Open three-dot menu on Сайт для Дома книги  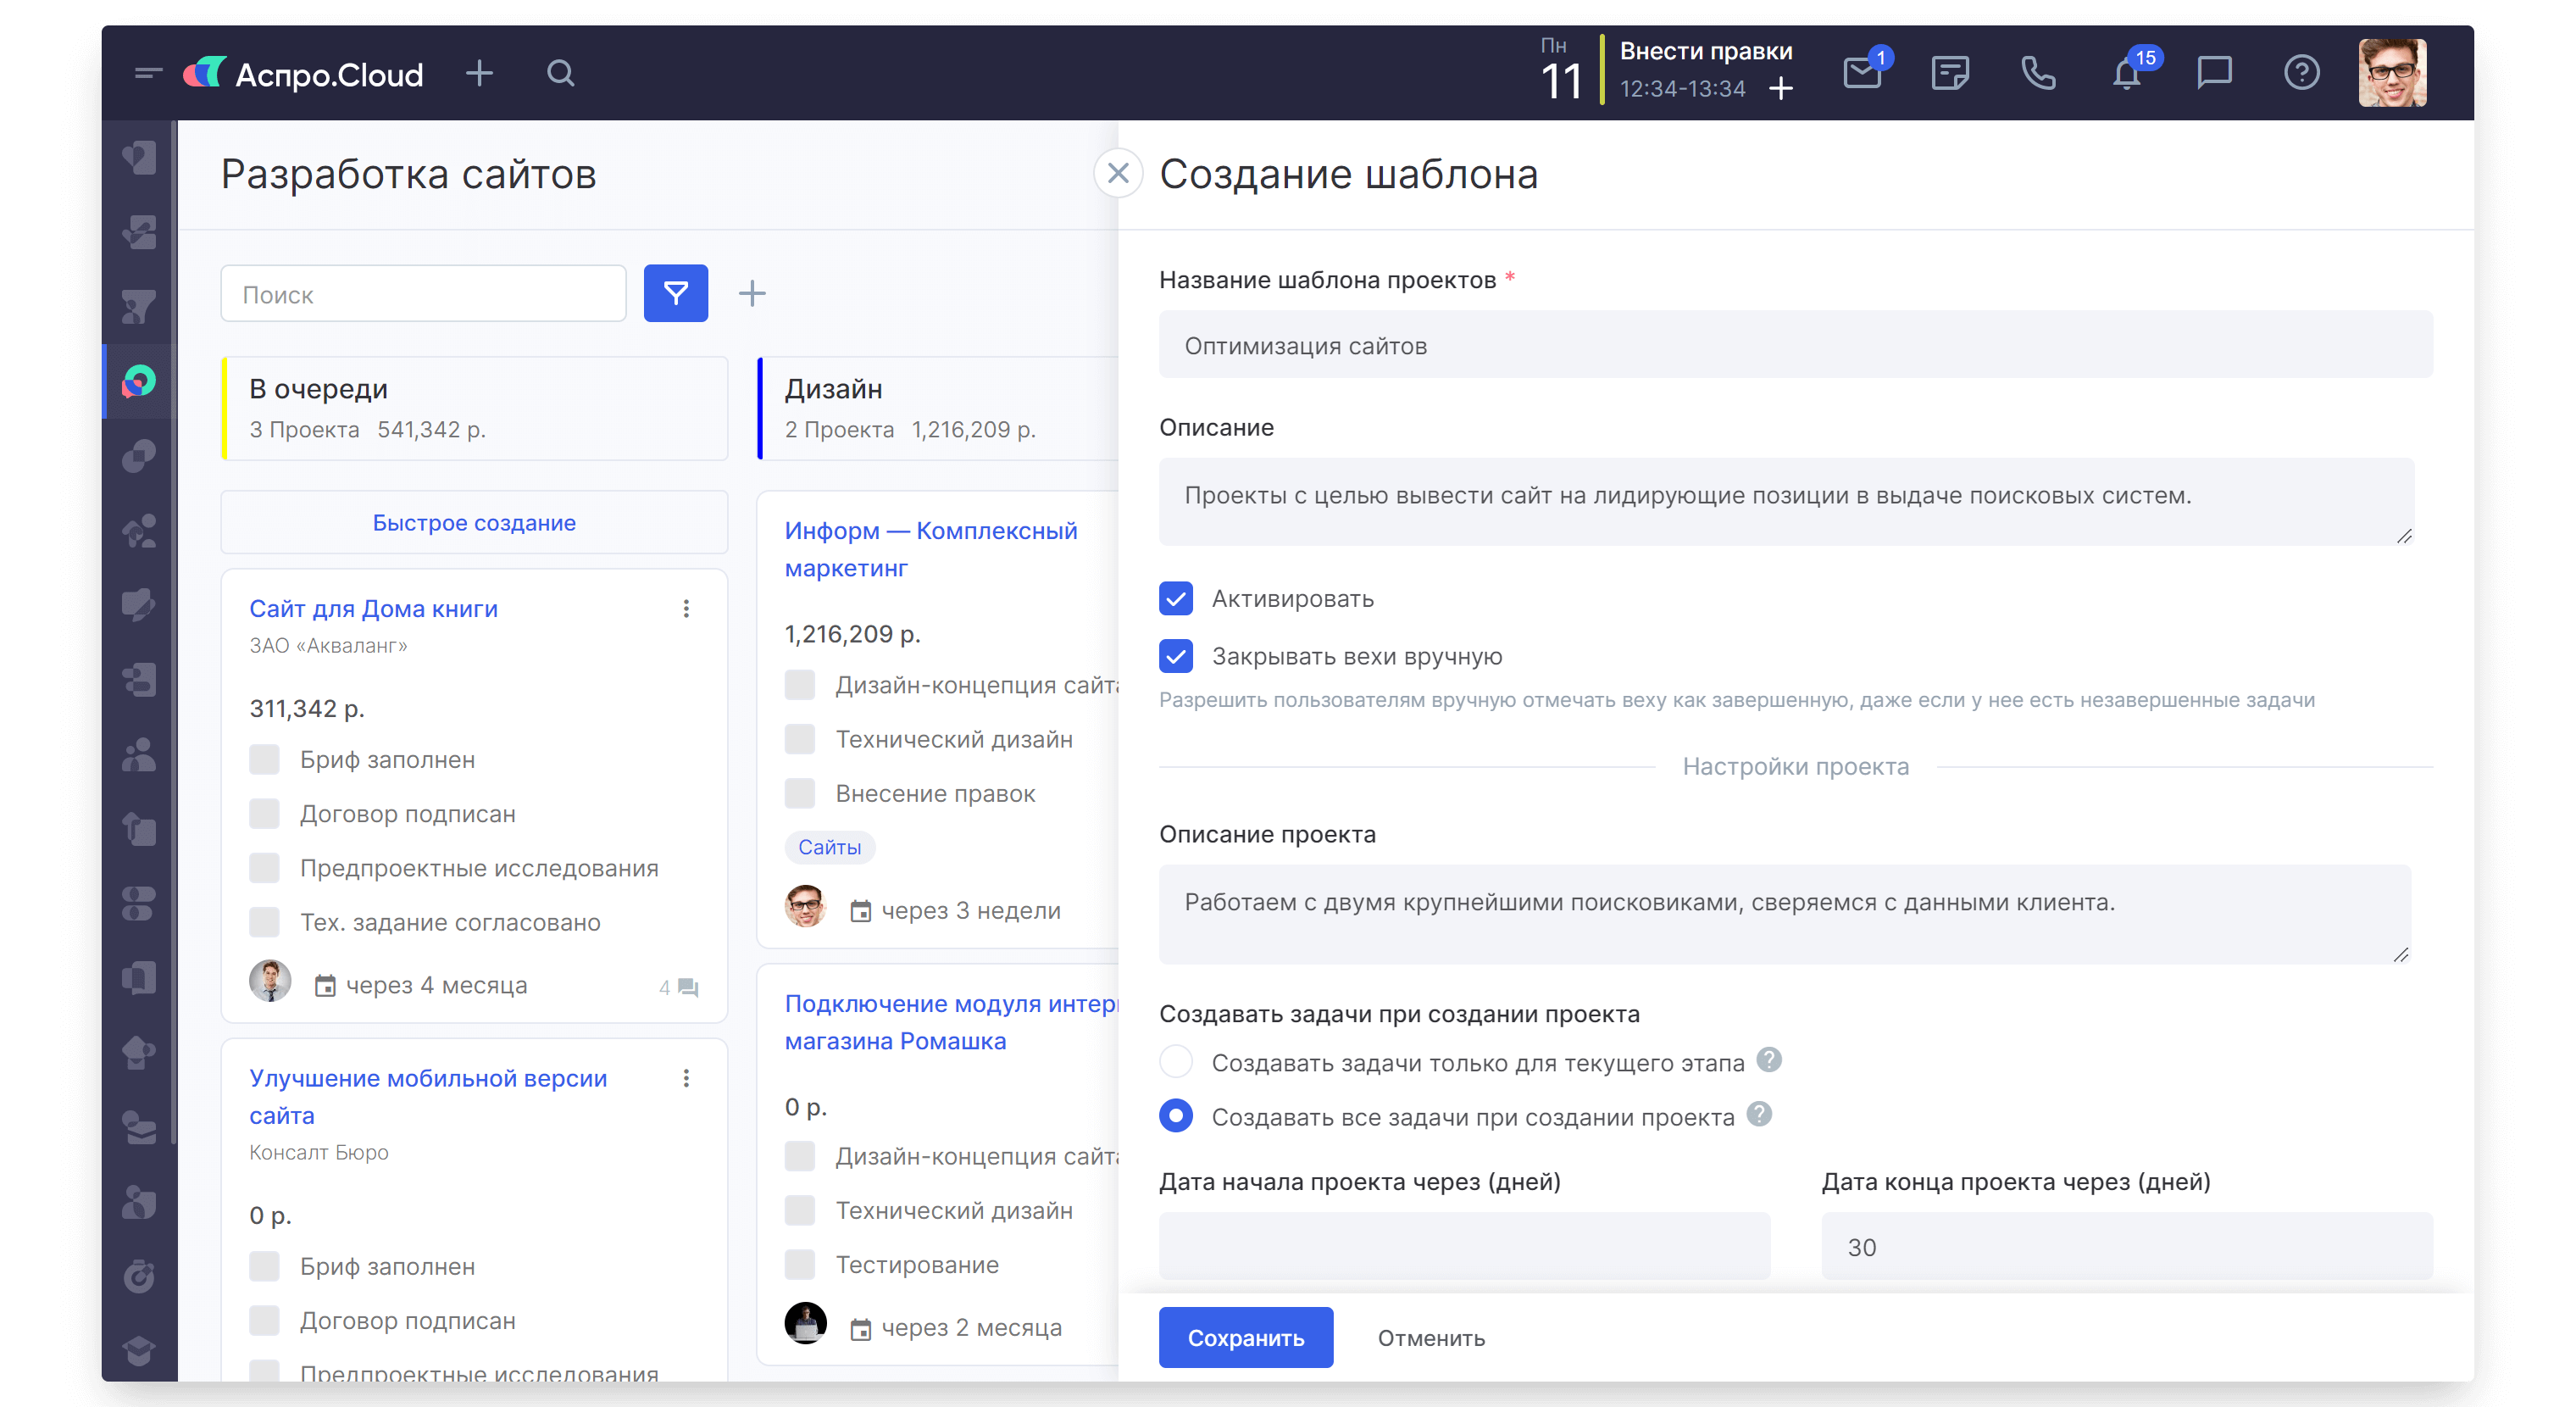point(686,609)
